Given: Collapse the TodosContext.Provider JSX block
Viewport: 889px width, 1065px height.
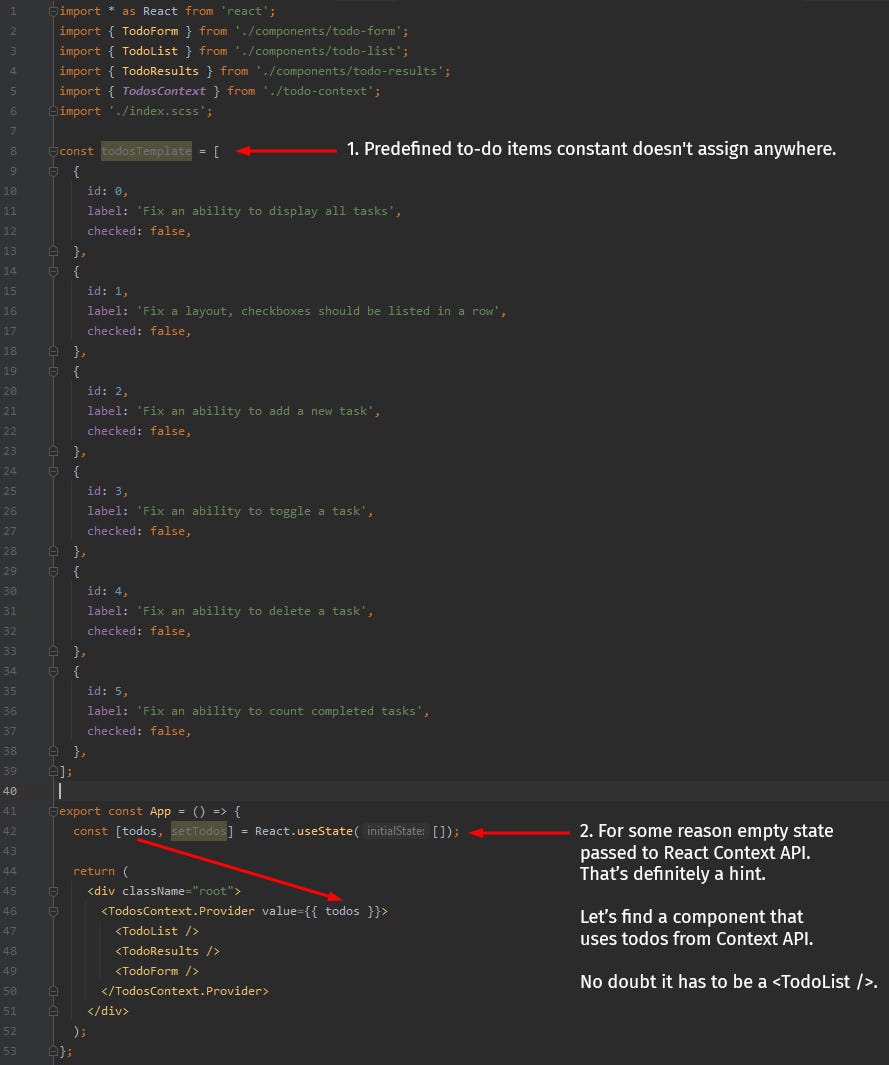Looking at the screenshot, I should pos(55,911).
